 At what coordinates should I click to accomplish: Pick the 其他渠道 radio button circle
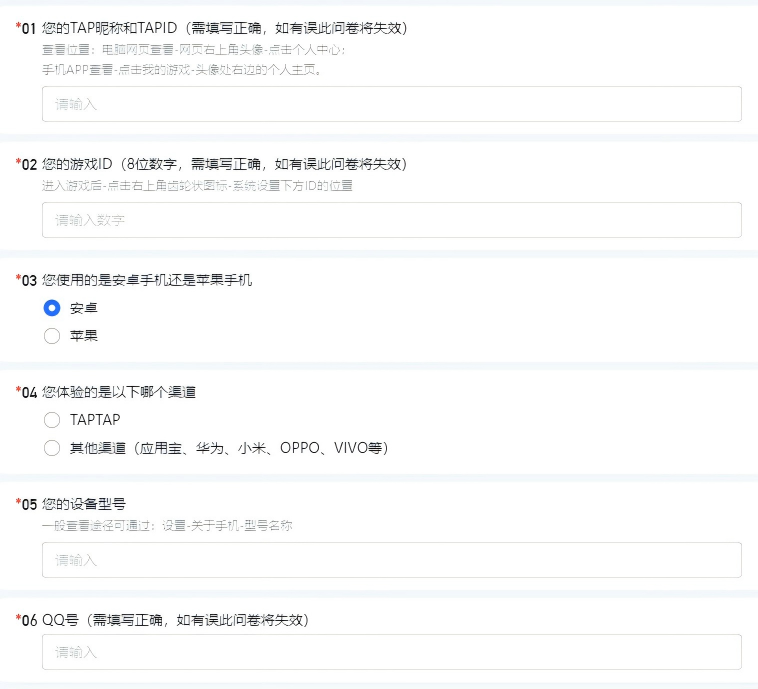pos(52,448)
